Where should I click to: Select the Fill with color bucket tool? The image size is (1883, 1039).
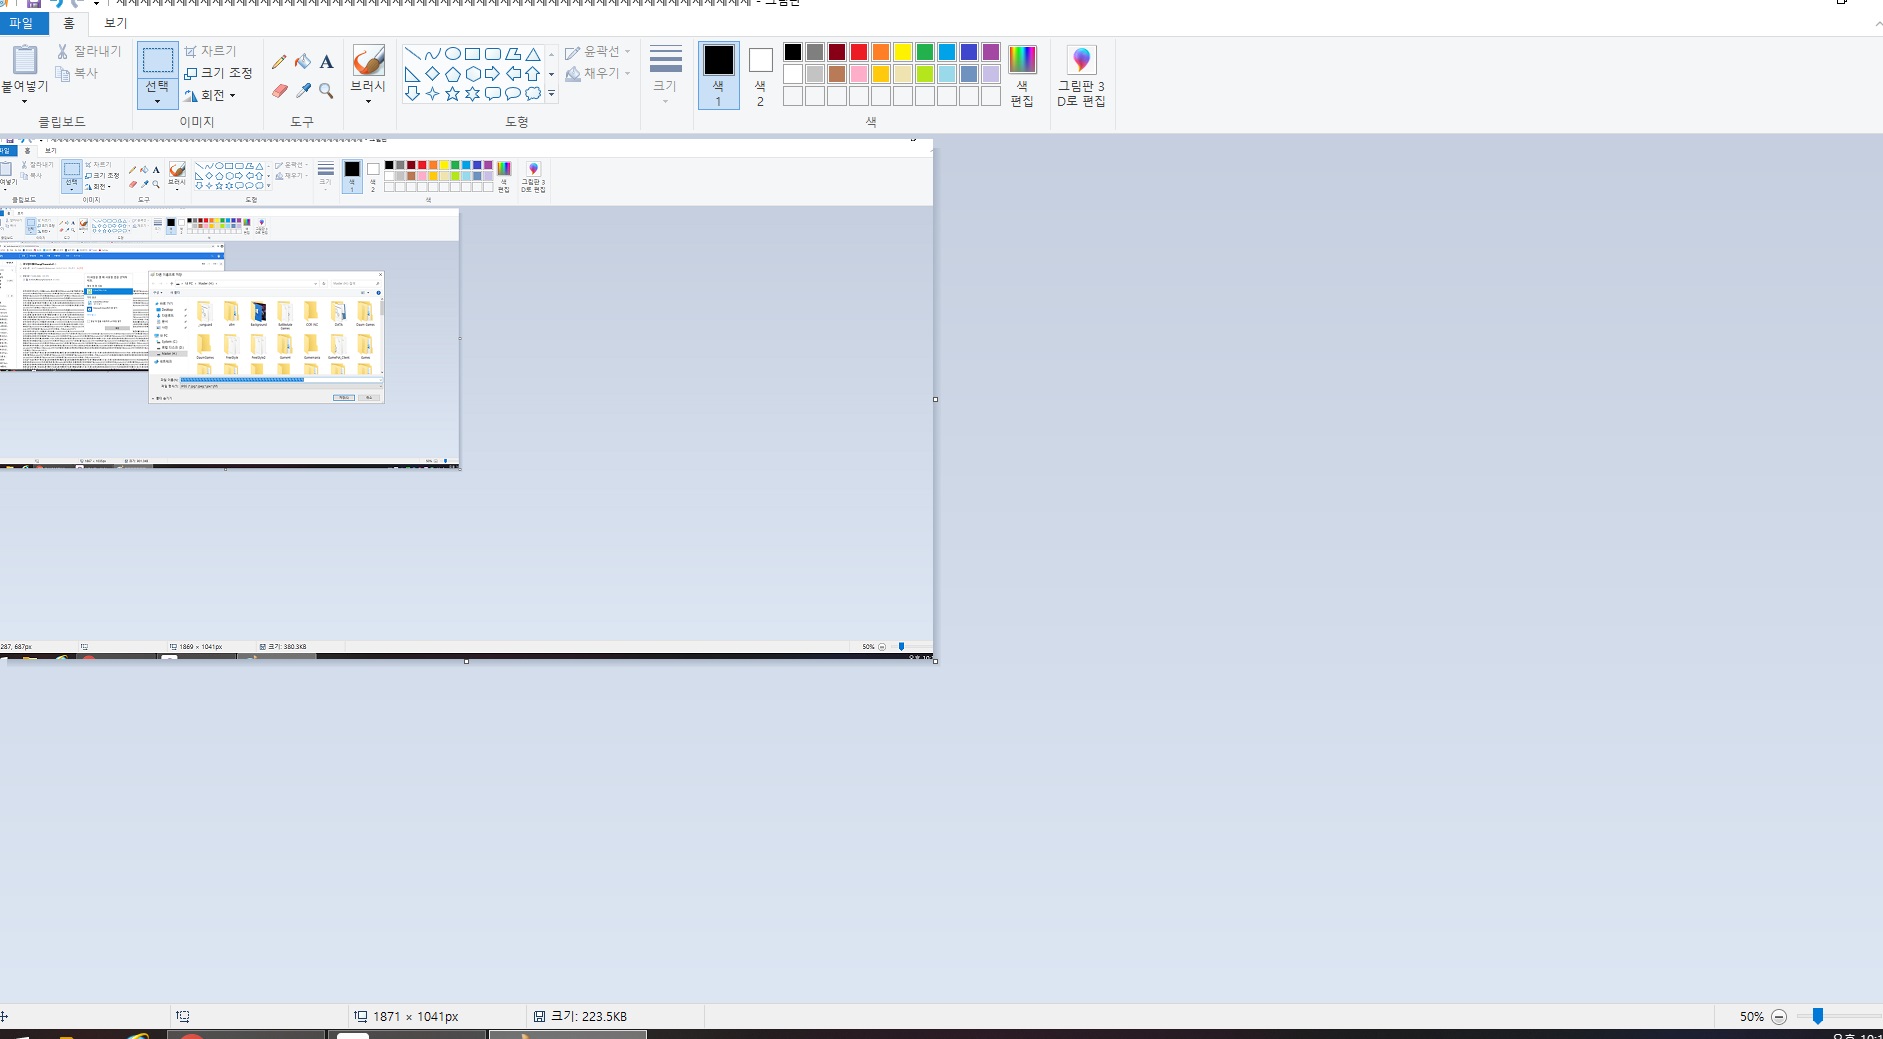tap(303, 62)
